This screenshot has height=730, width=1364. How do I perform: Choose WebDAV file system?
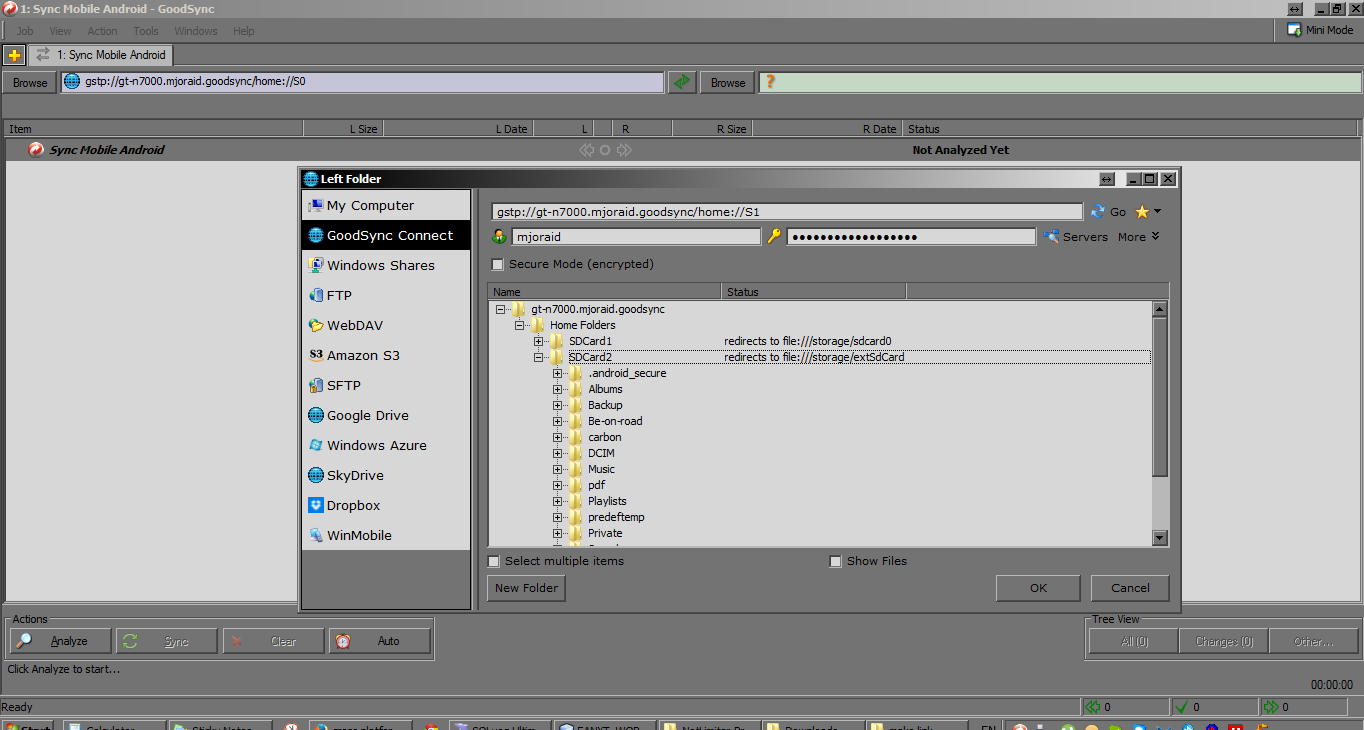385,325
